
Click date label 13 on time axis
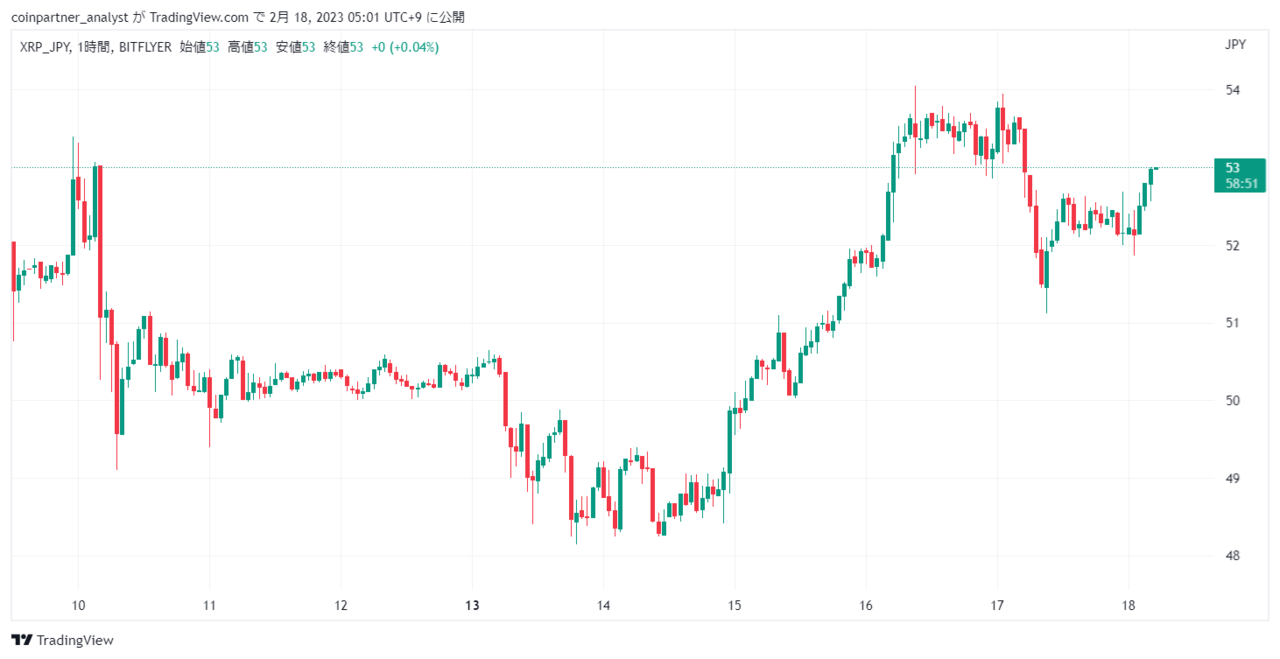pyautogui.click(x=473, y=605)
